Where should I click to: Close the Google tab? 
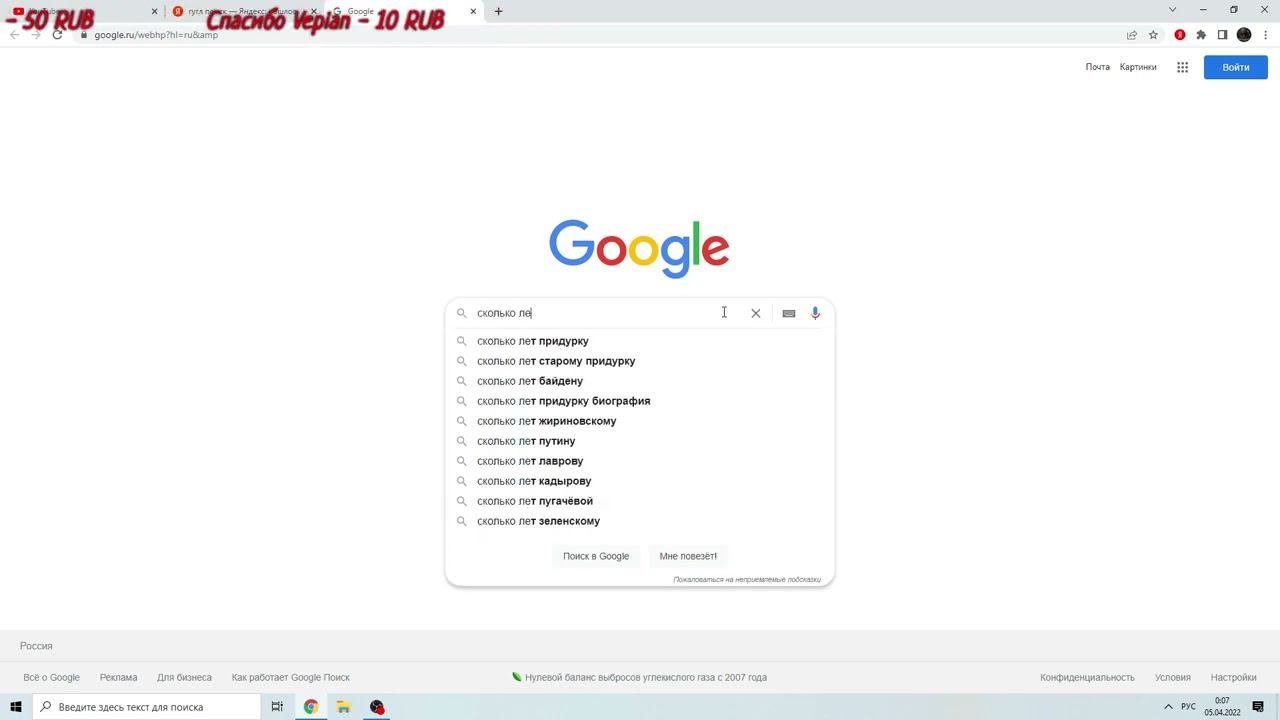pyautogui.click(x=473, y=11)
